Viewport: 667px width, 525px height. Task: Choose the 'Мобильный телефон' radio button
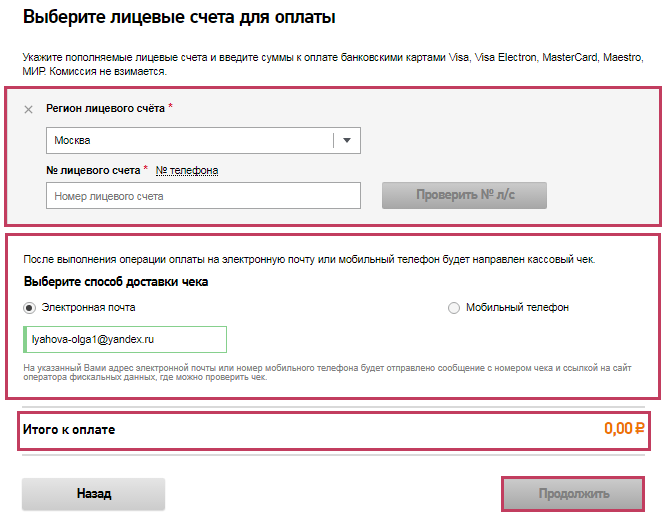tap(454, 308)
